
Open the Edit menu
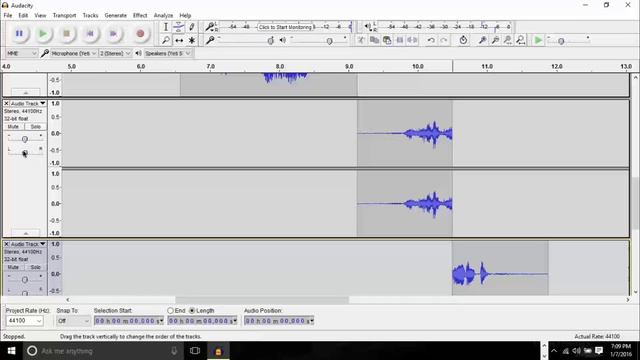[23, 16]
